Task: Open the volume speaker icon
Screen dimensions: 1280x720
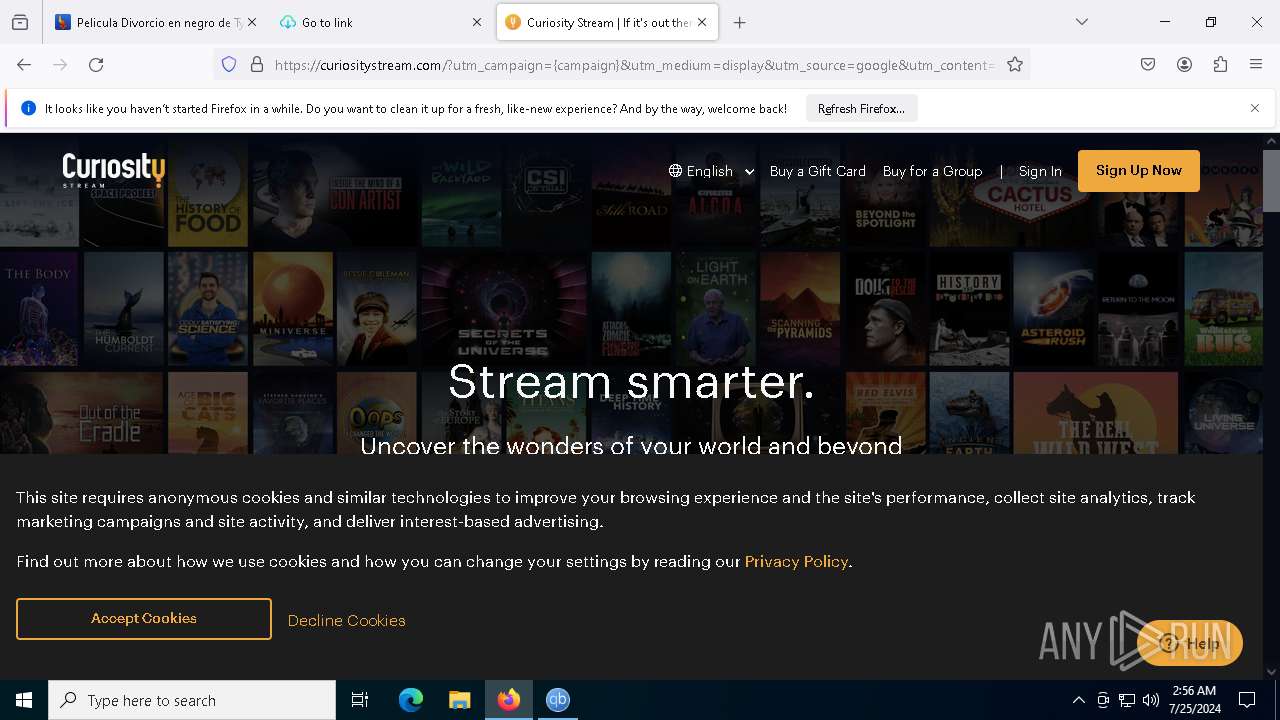Action: [x=1151, y=700]
